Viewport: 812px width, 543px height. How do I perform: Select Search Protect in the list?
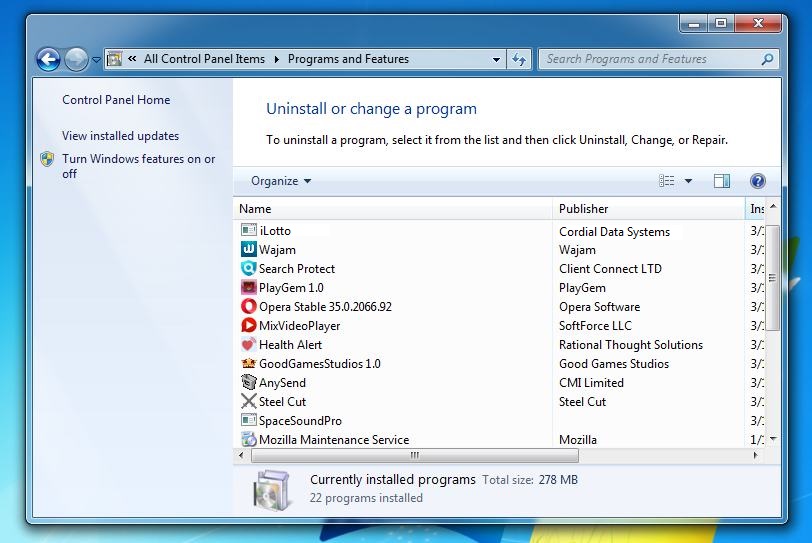pyautogui.click(x=297, y=269)
